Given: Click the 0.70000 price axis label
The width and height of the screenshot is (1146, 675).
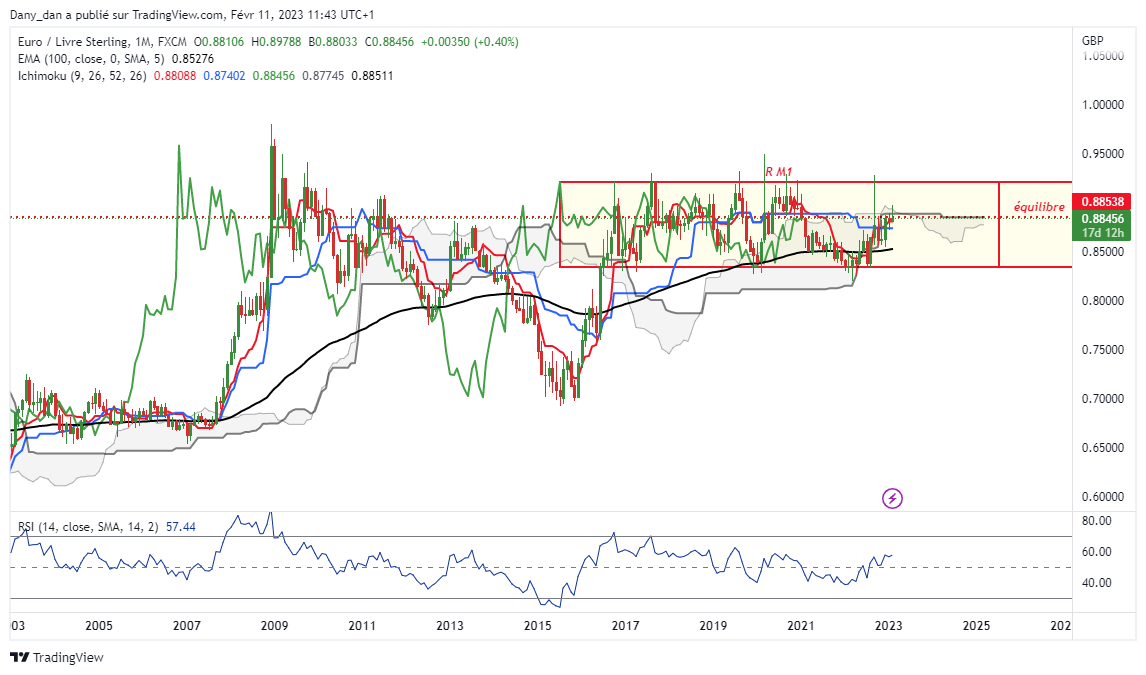Looking at the screenshot, I should click(1102, 399).
